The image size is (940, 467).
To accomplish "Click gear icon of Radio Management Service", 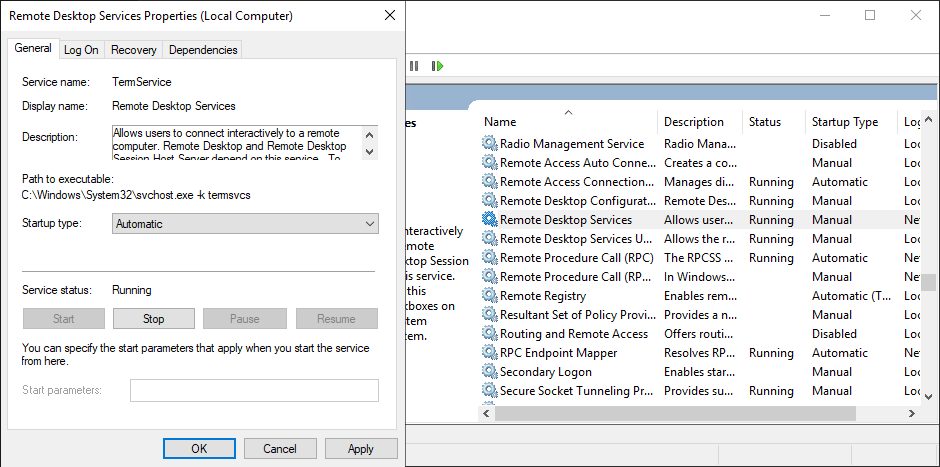I will tap(490, 144).
